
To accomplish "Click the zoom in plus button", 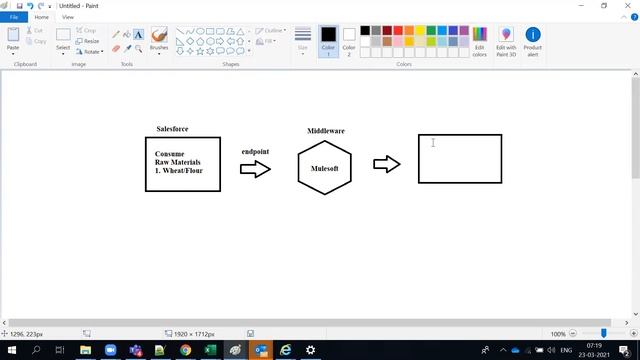I will (x=633, y=333).
